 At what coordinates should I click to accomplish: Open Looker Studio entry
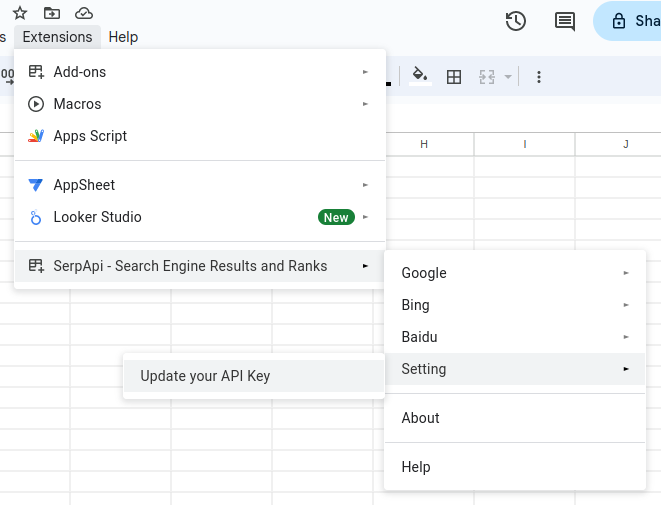[x=200, y=217]
